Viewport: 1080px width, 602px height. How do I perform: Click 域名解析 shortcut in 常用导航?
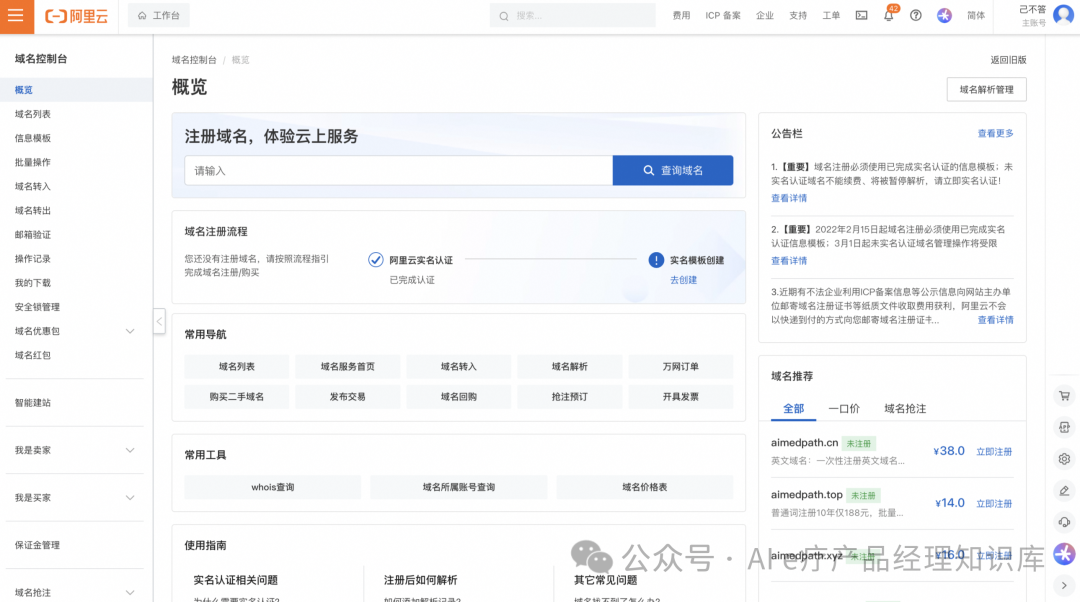570,366
